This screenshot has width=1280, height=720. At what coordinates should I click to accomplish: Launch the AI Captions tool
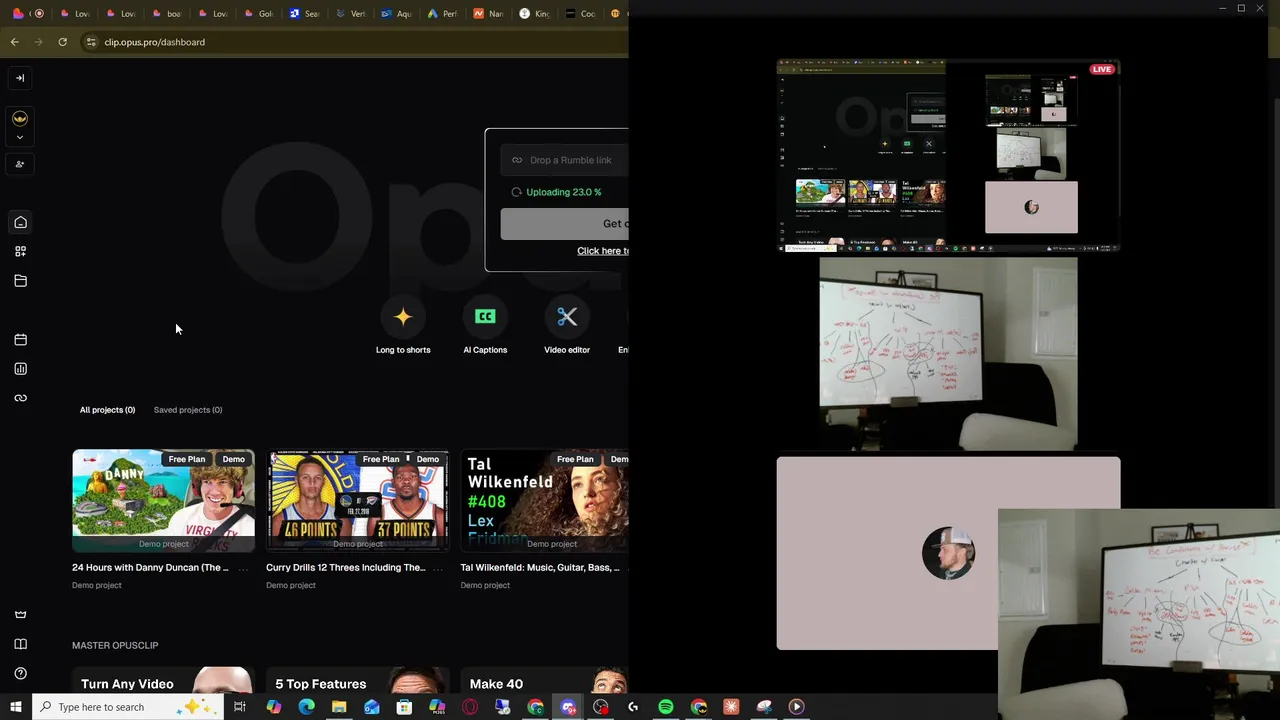485,326
